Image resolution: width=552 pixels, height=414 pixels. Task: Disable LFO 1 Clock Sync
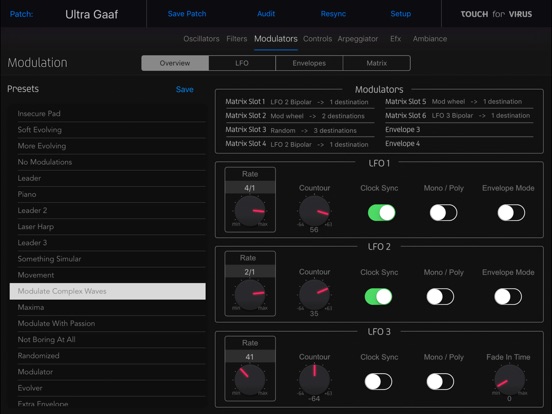coord(381,213)
